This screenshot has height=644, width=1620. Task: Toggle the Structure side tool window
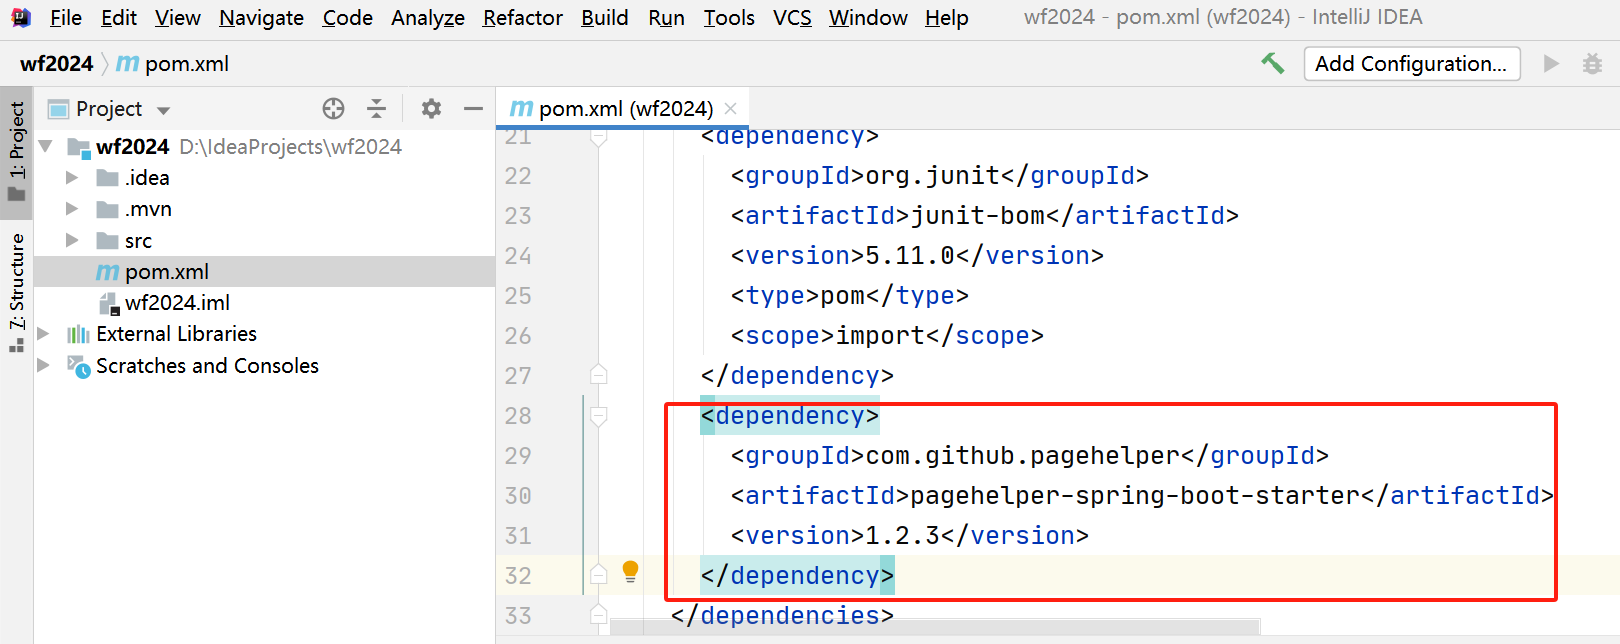point(17,292)
